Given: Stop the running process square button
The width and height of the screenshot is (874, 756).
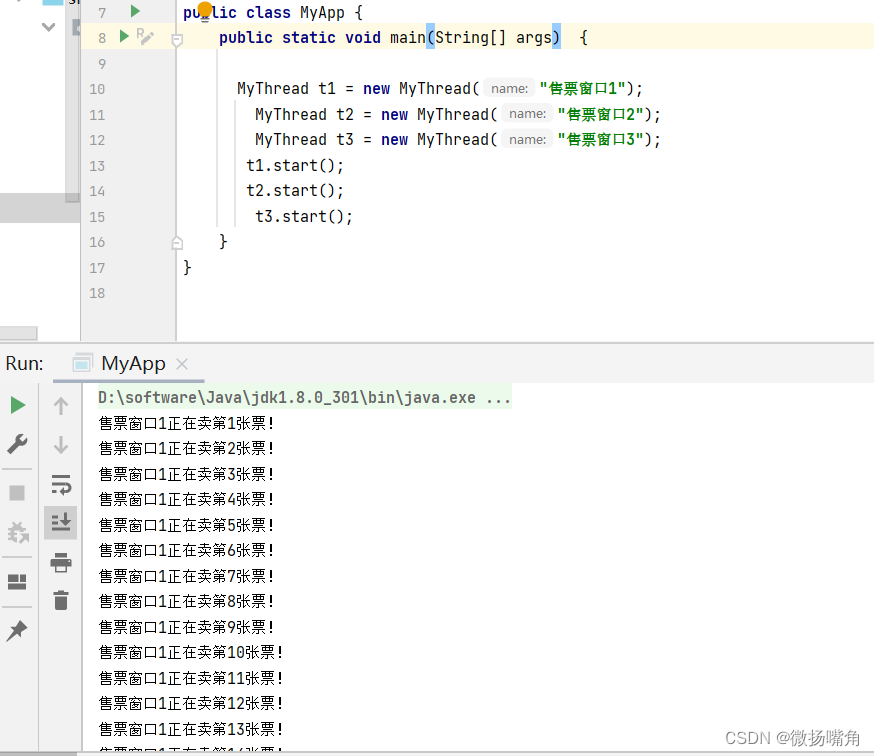Looking at the screenshot, I should pos(17,493).
